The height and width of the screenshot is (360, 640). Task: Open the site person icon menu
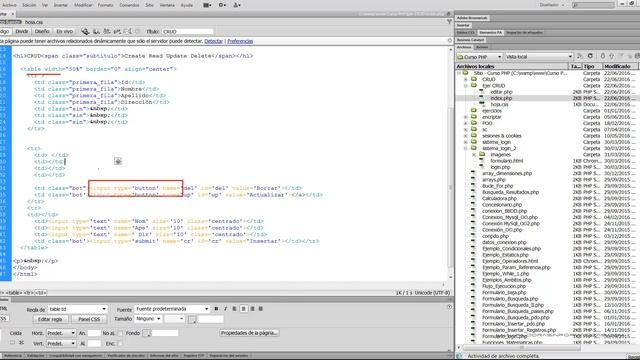(237, 5)
